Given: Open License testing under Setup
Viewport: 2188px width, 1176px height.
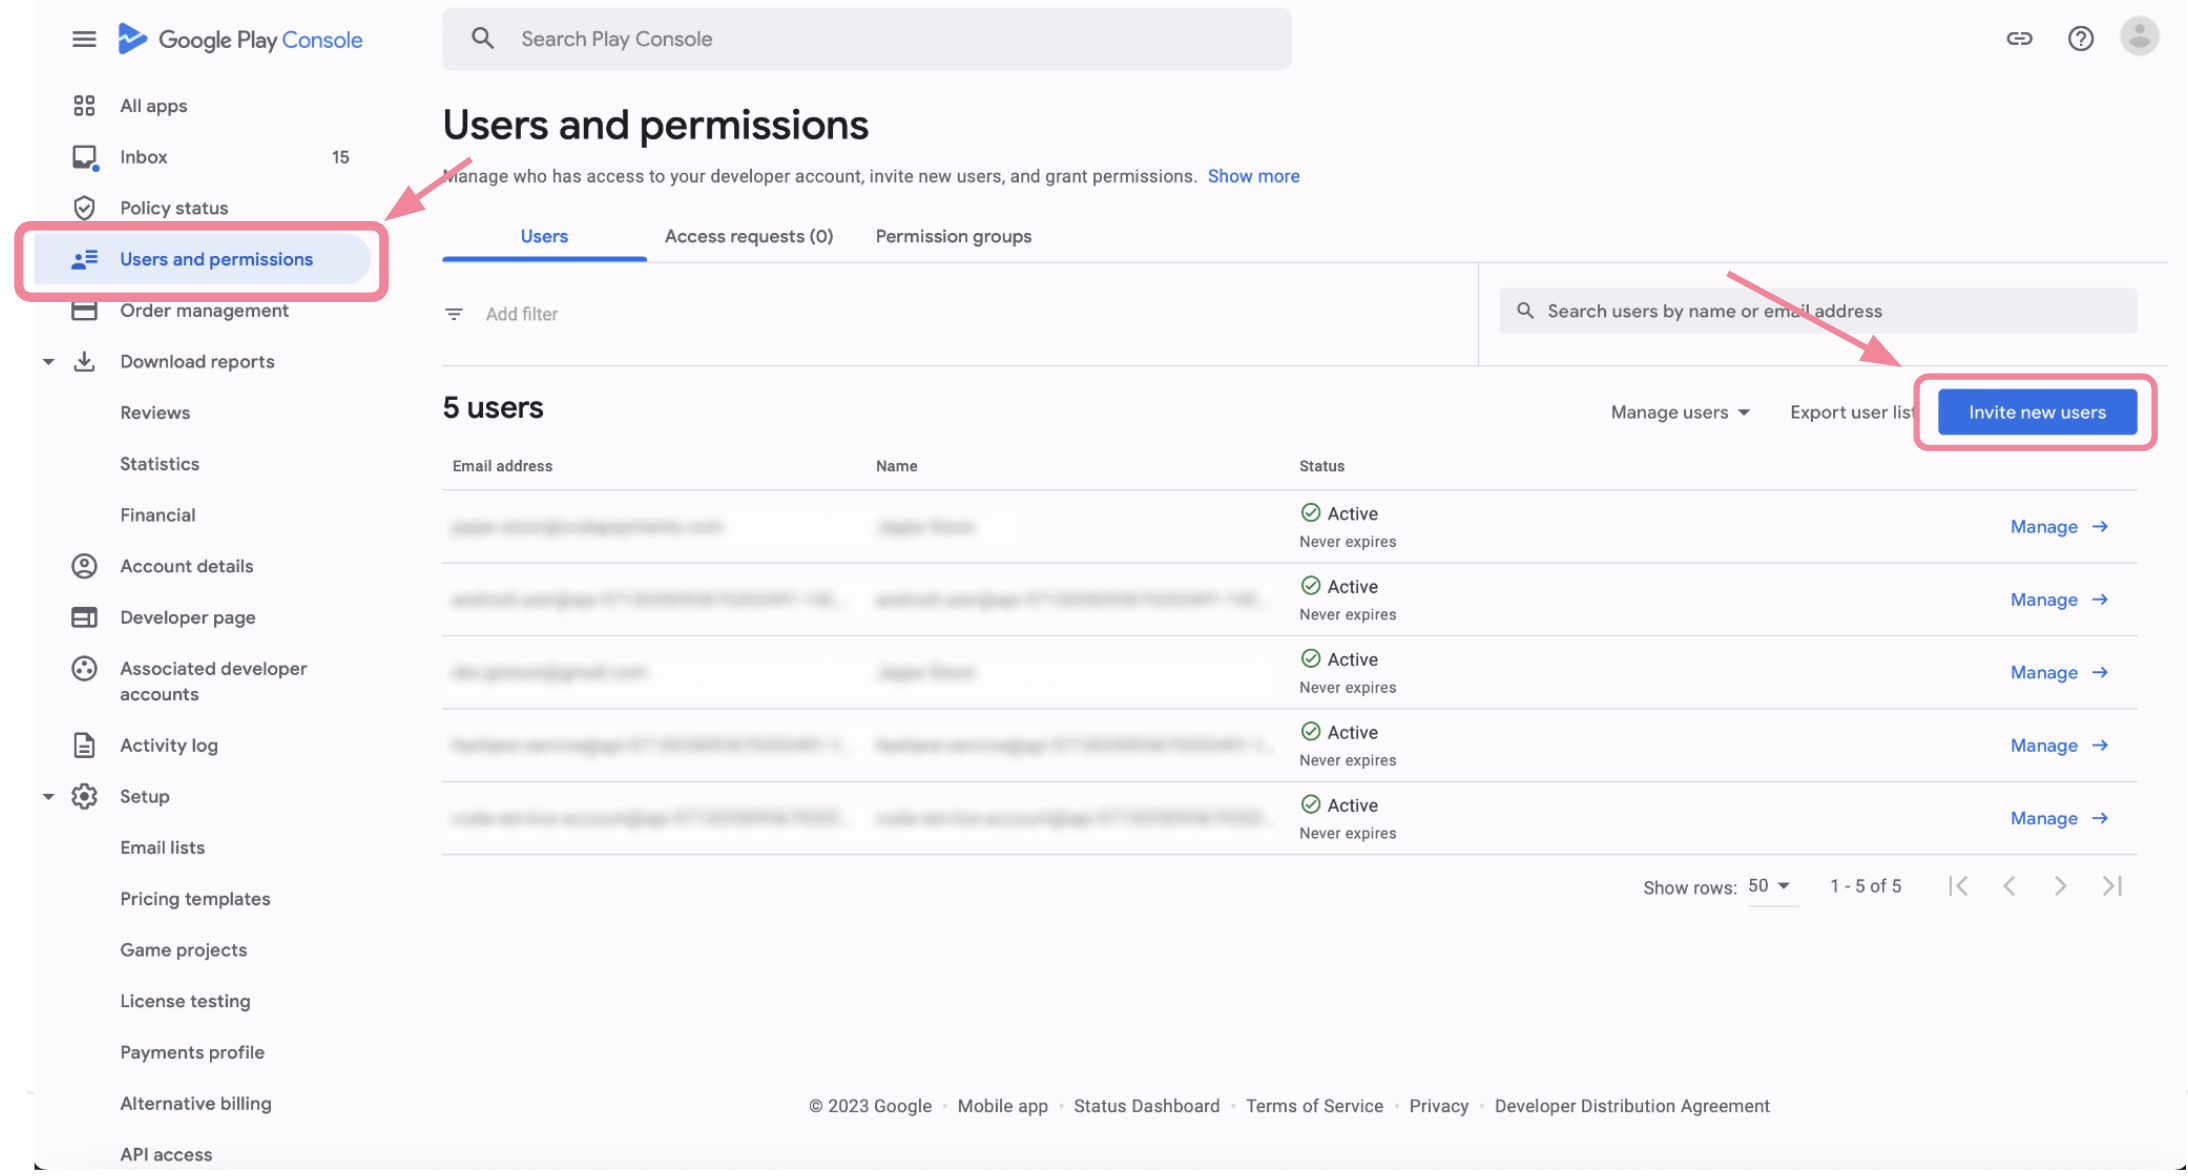Looking at the screenshot, I should [x=185, y=1001].
